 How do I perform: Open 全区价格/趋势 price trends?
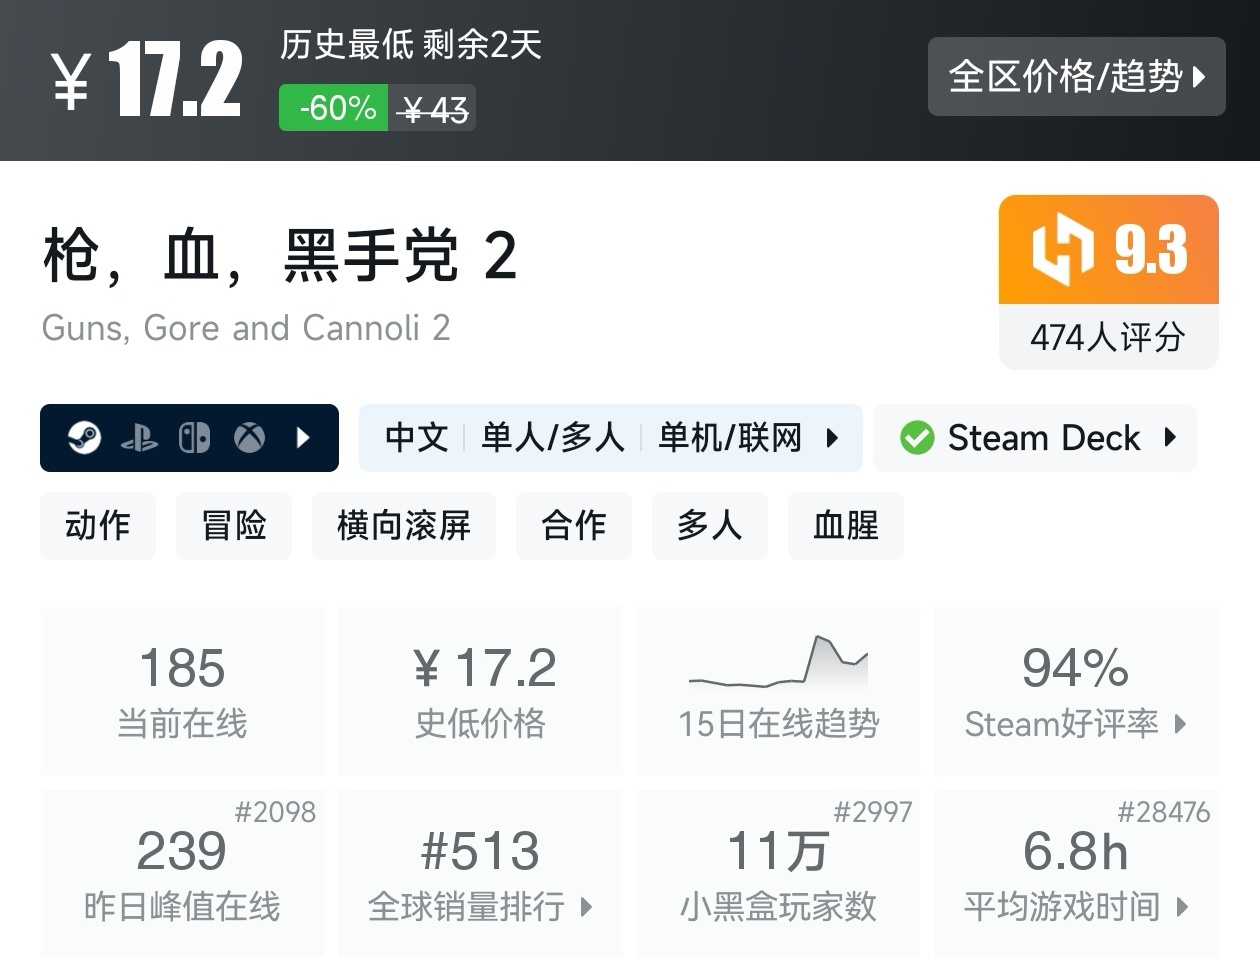(1077, 76)
